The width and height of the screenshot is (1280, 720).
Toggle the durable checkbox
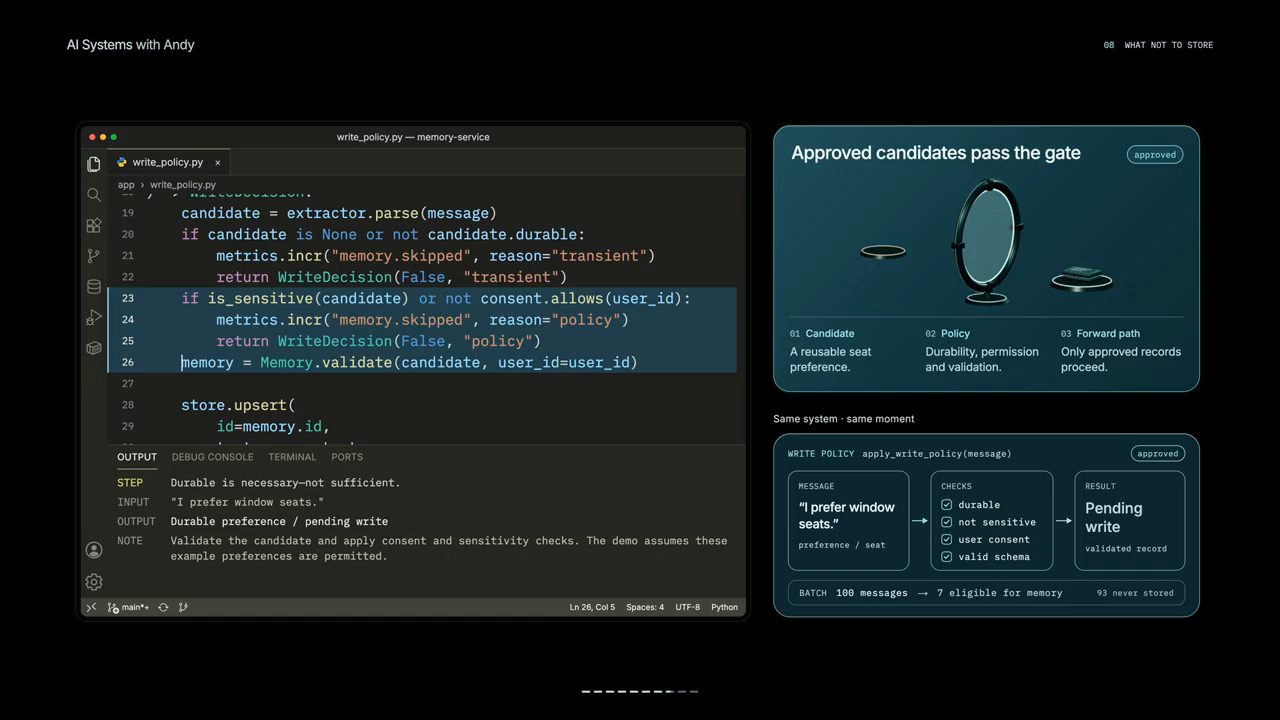[x=946, y=505]
